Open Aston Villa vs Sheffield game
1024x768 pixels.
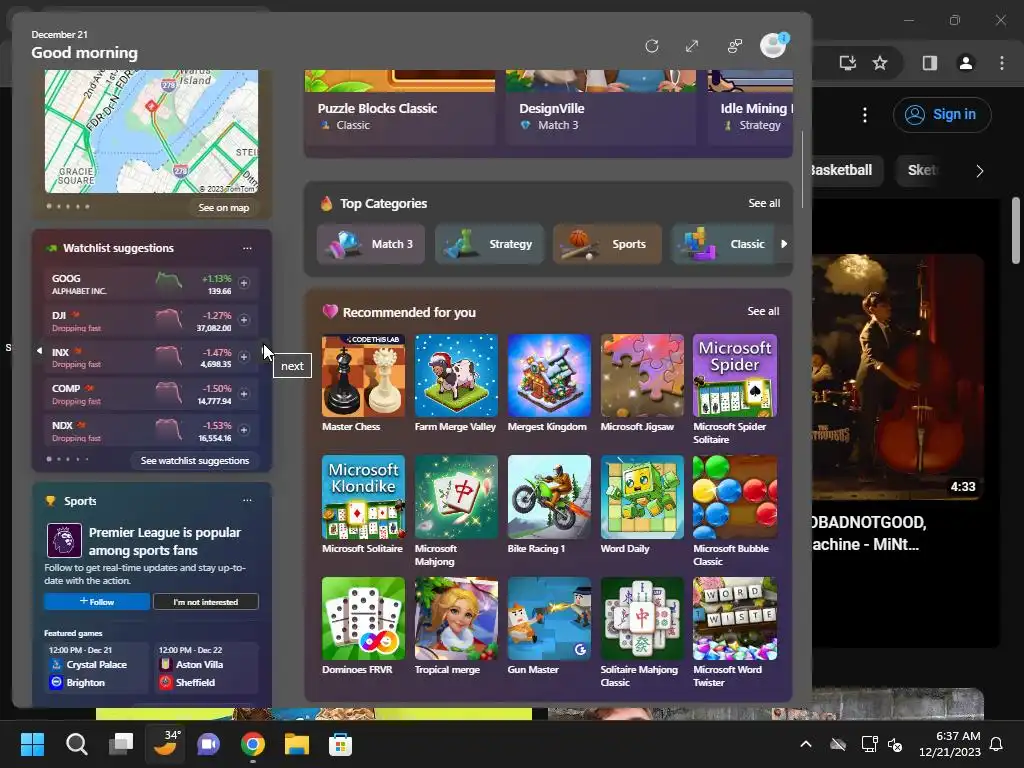coord(206,667)
